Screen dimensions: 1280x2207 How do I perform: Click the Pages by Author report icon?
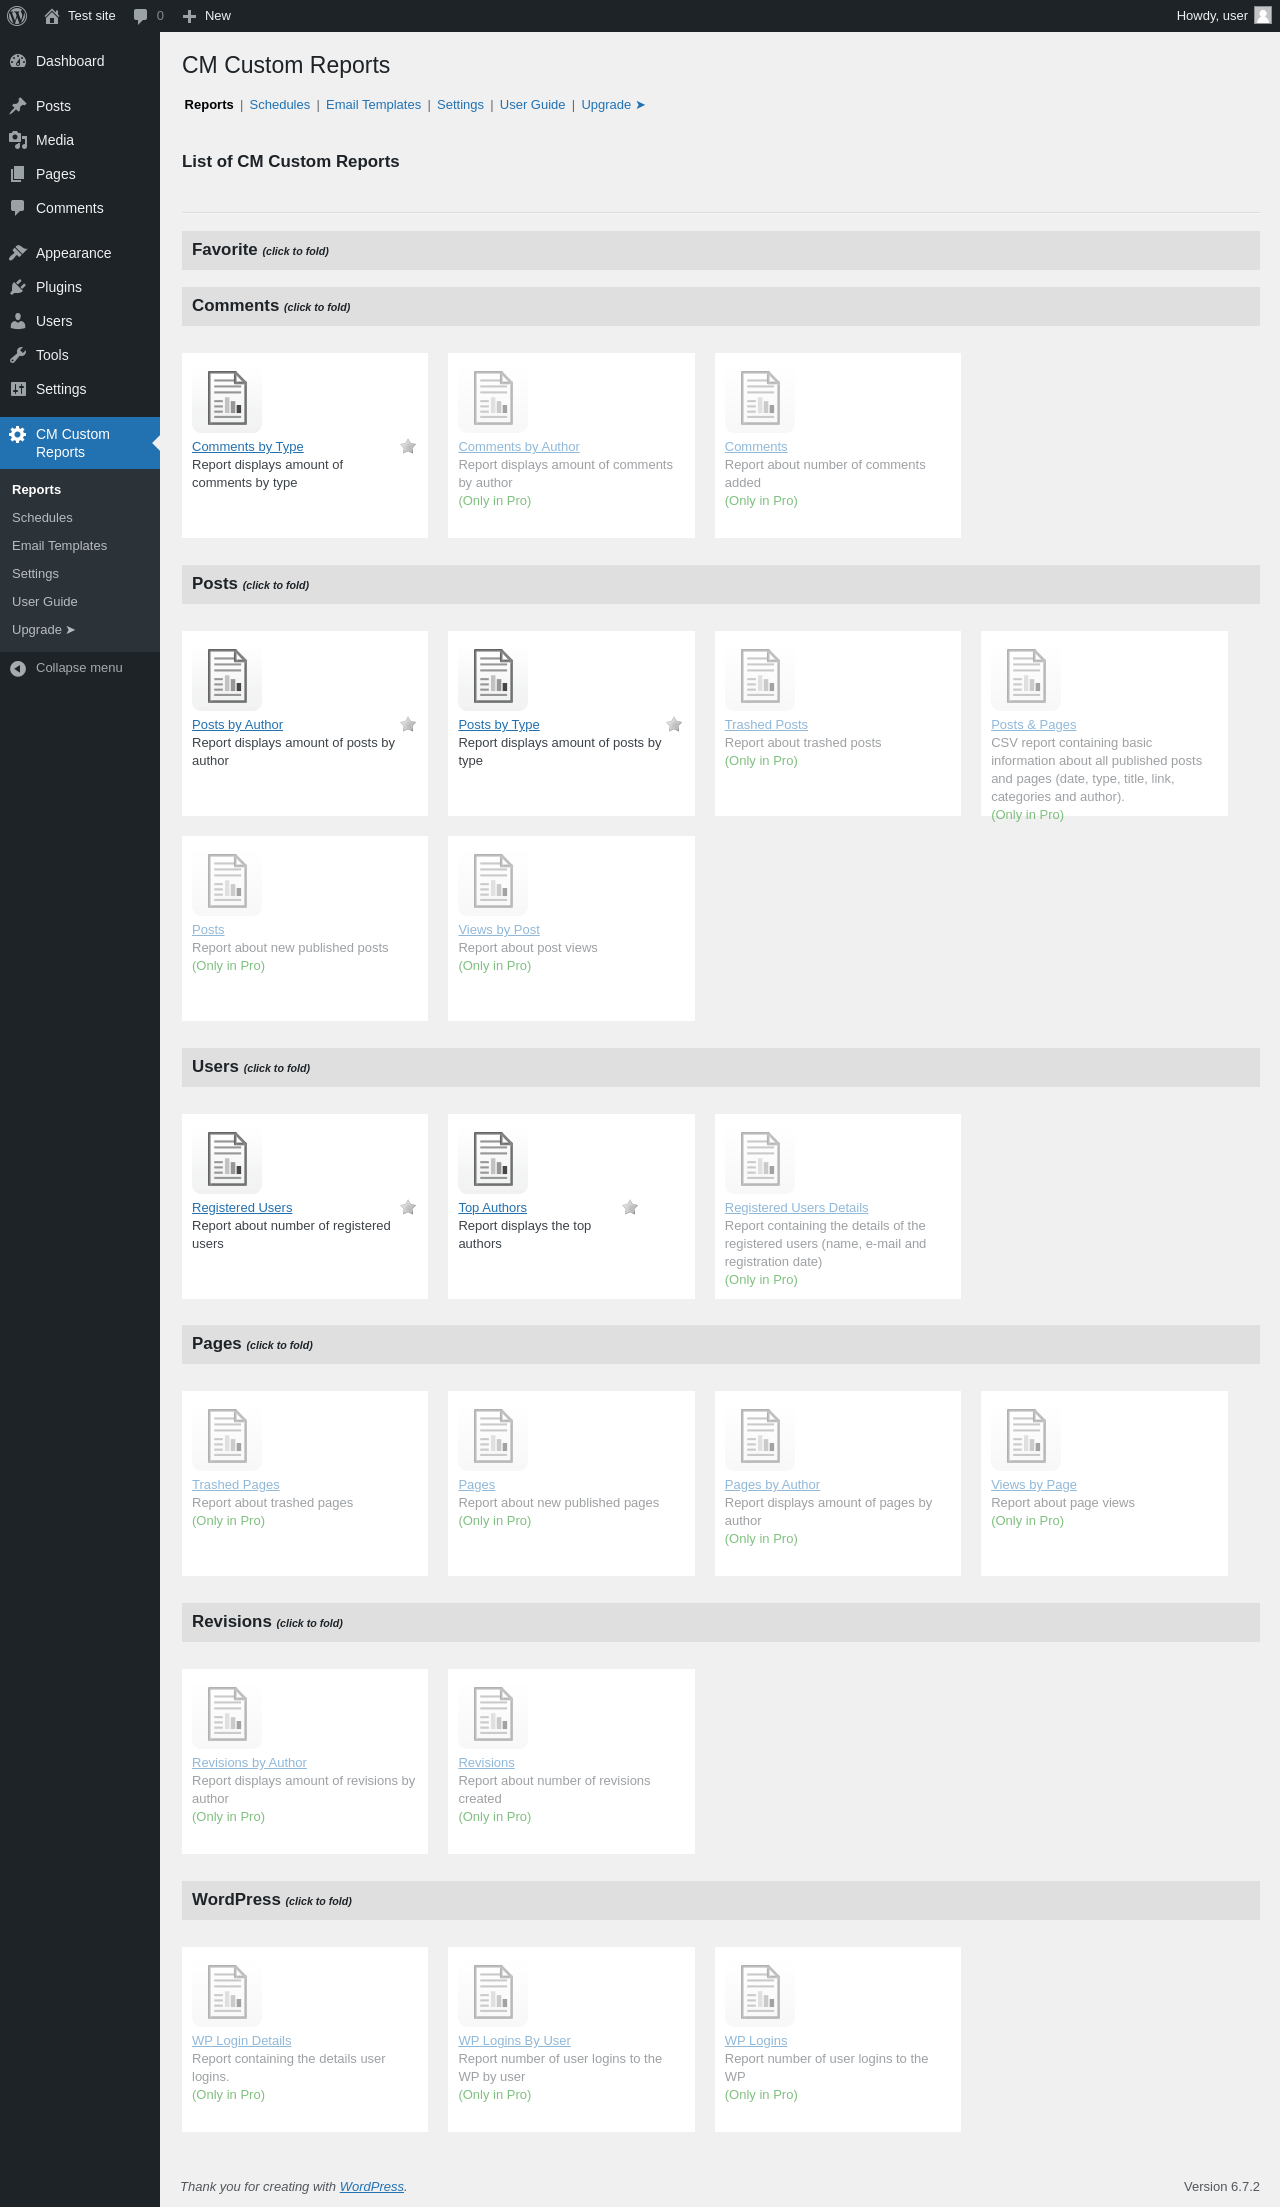click(760, 1436)
